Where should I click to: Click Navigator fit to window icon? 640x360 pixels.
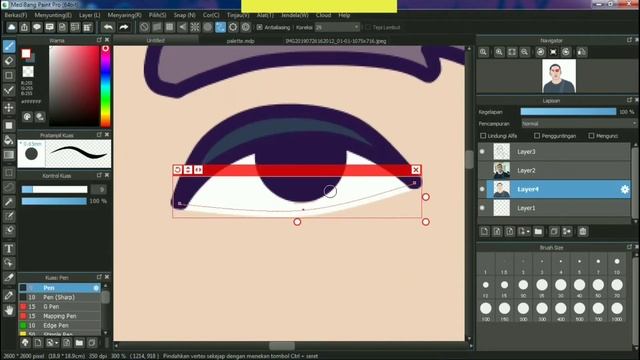coord(512,52)
